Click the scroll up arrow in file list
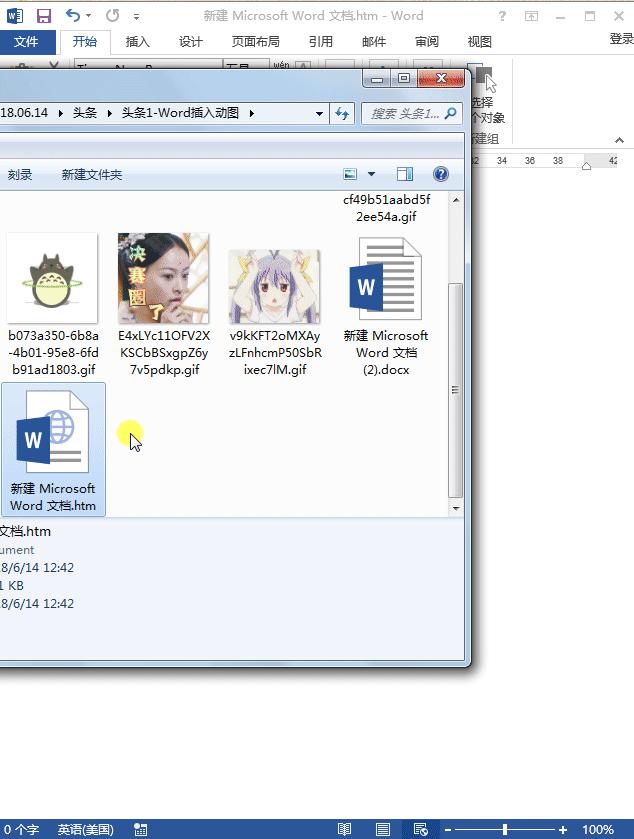 click(x=456, y=200)
